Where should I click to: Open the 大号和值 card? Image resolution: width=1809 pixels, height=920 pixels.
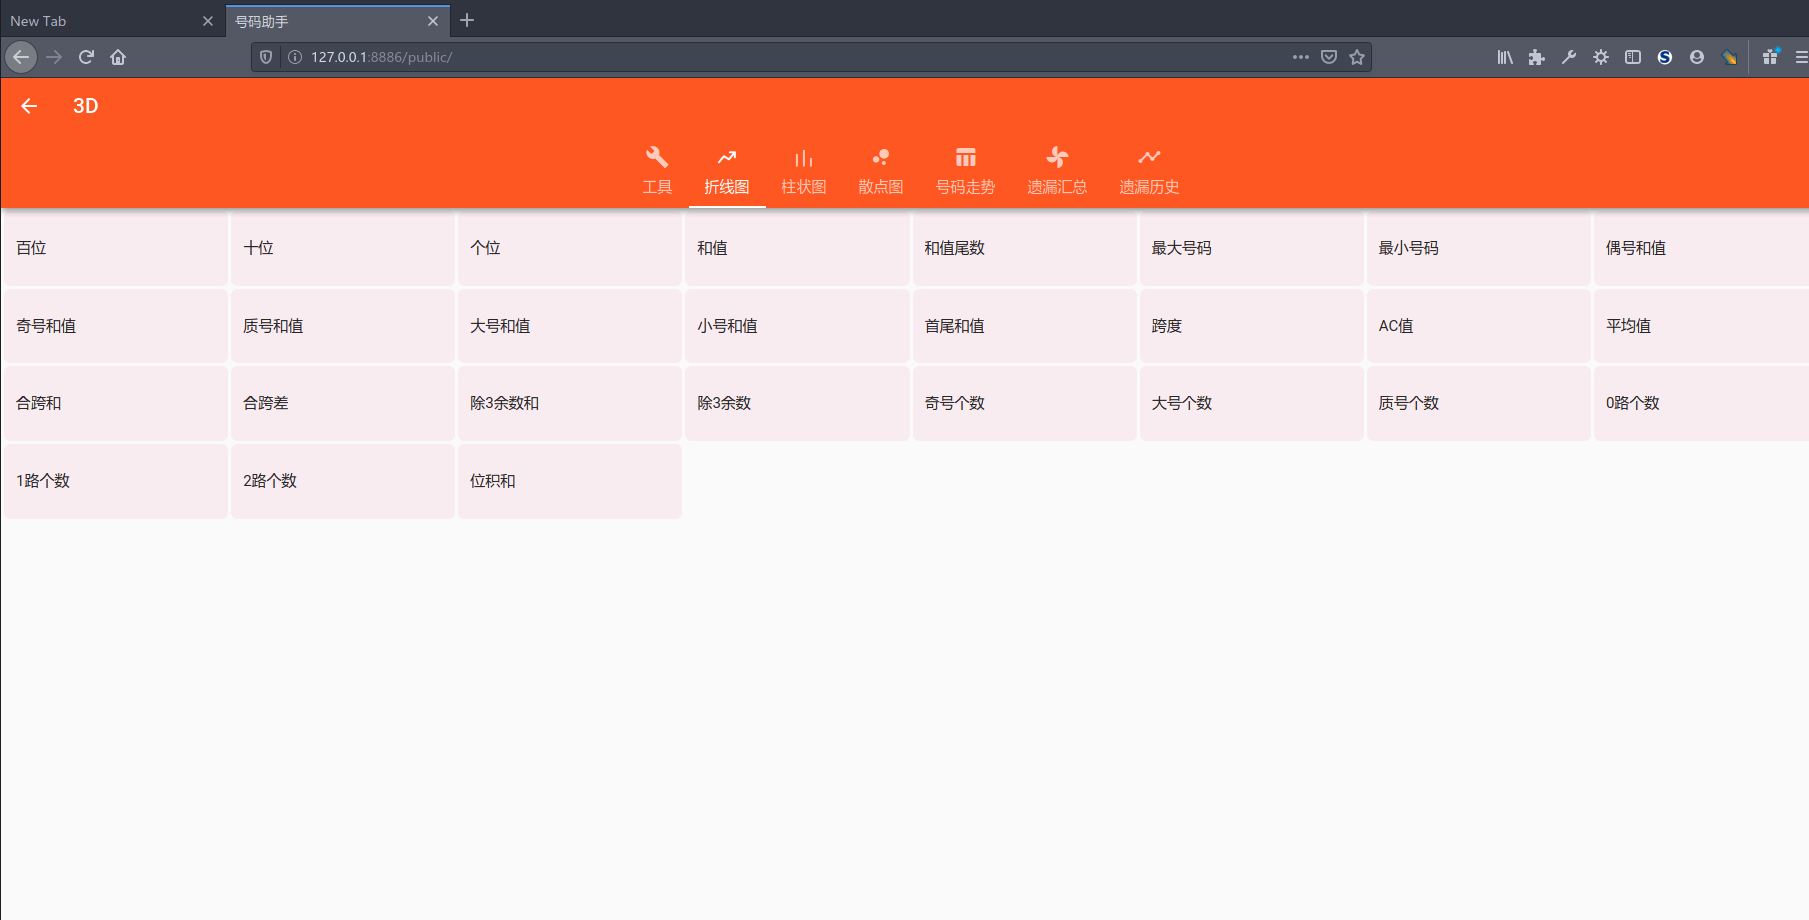click(570, 326)
